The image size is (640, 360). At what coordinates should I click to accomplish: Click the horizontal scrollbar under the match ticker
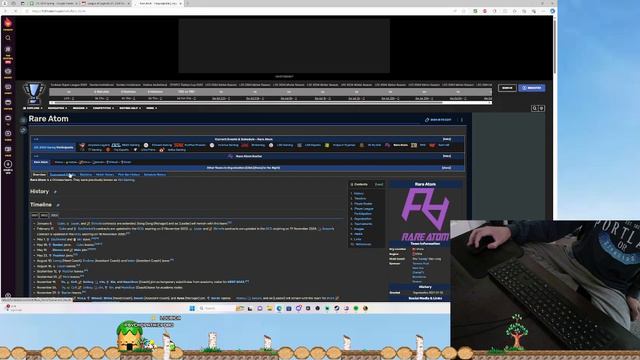[271, 103]
